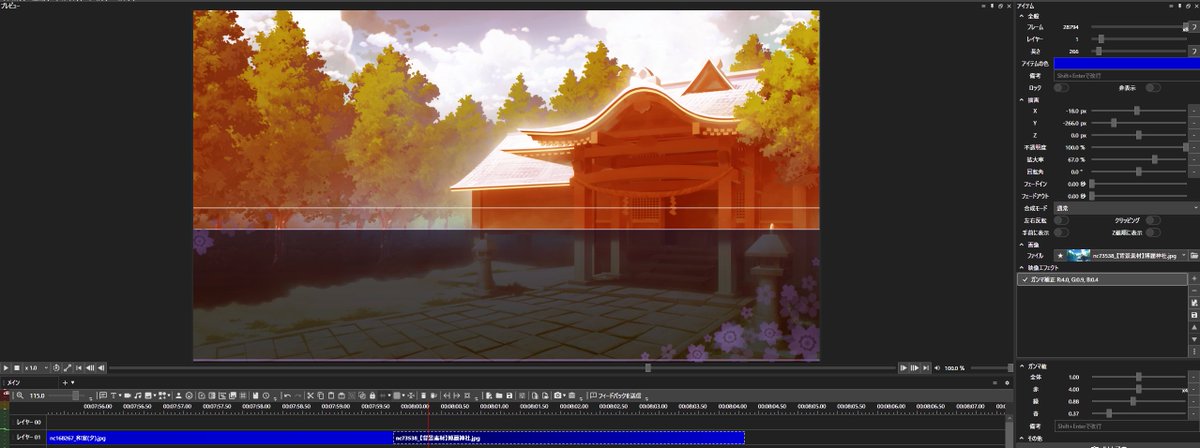Add a video effect with plus button

click(1194, 279)
